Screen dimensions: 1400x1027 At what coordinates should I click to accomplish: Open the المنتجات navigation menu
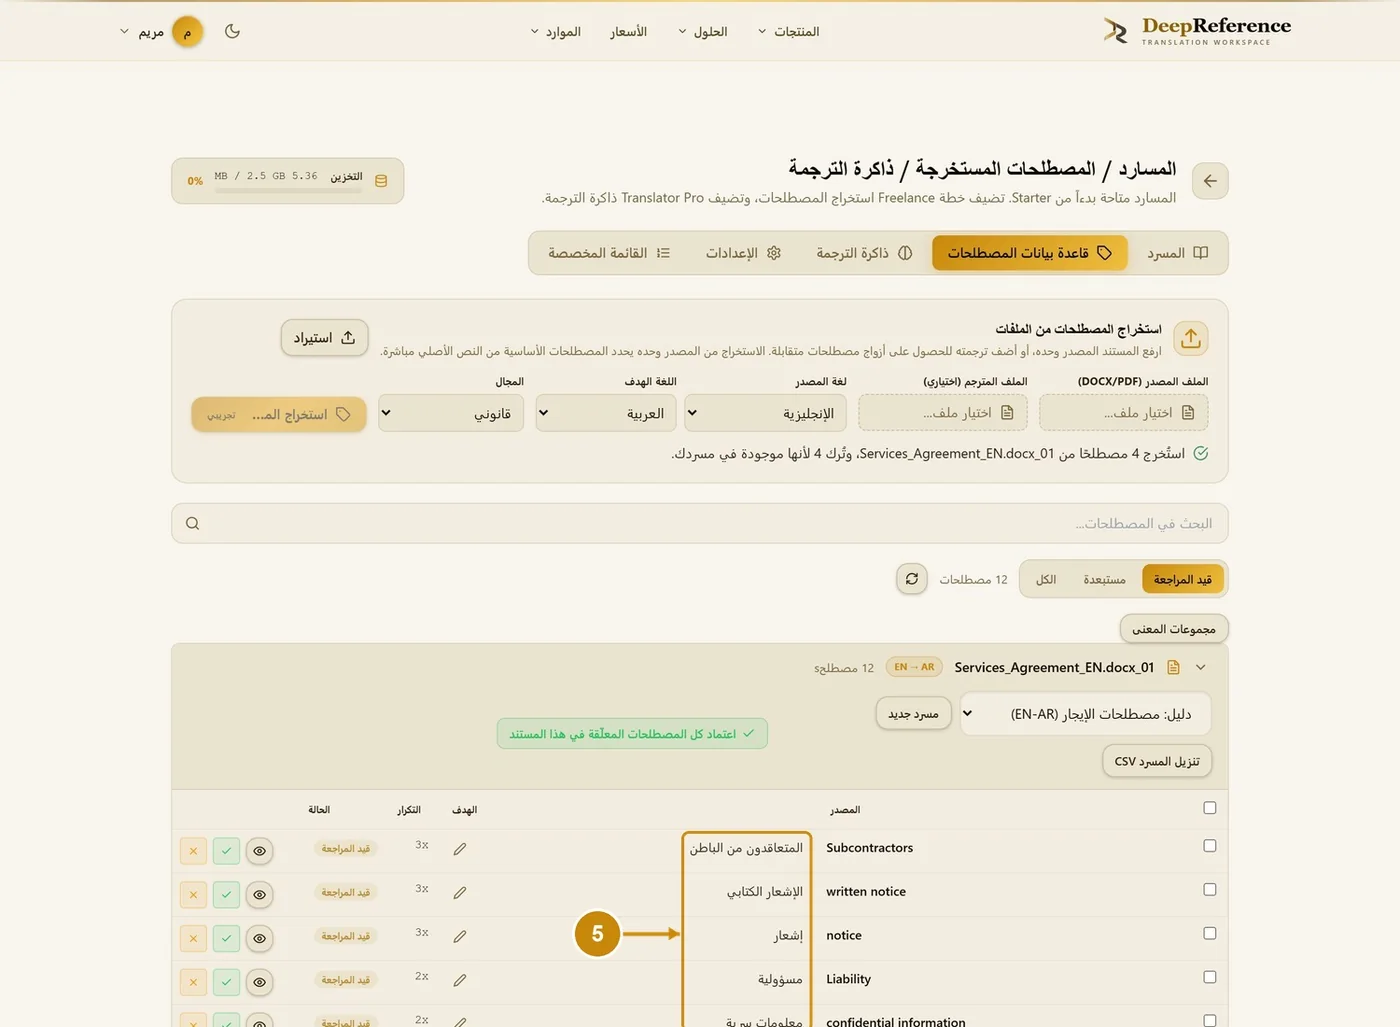[788, 31]
